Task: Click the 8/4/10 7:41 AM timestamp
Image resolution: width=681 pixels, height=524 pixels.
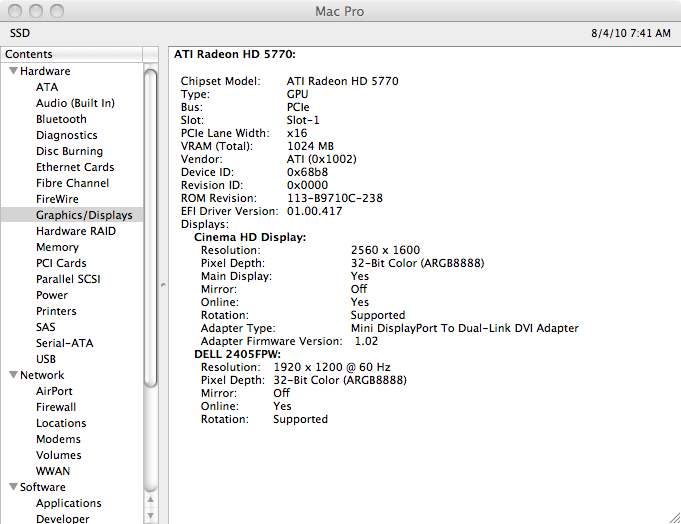Action: click(631, 33)
